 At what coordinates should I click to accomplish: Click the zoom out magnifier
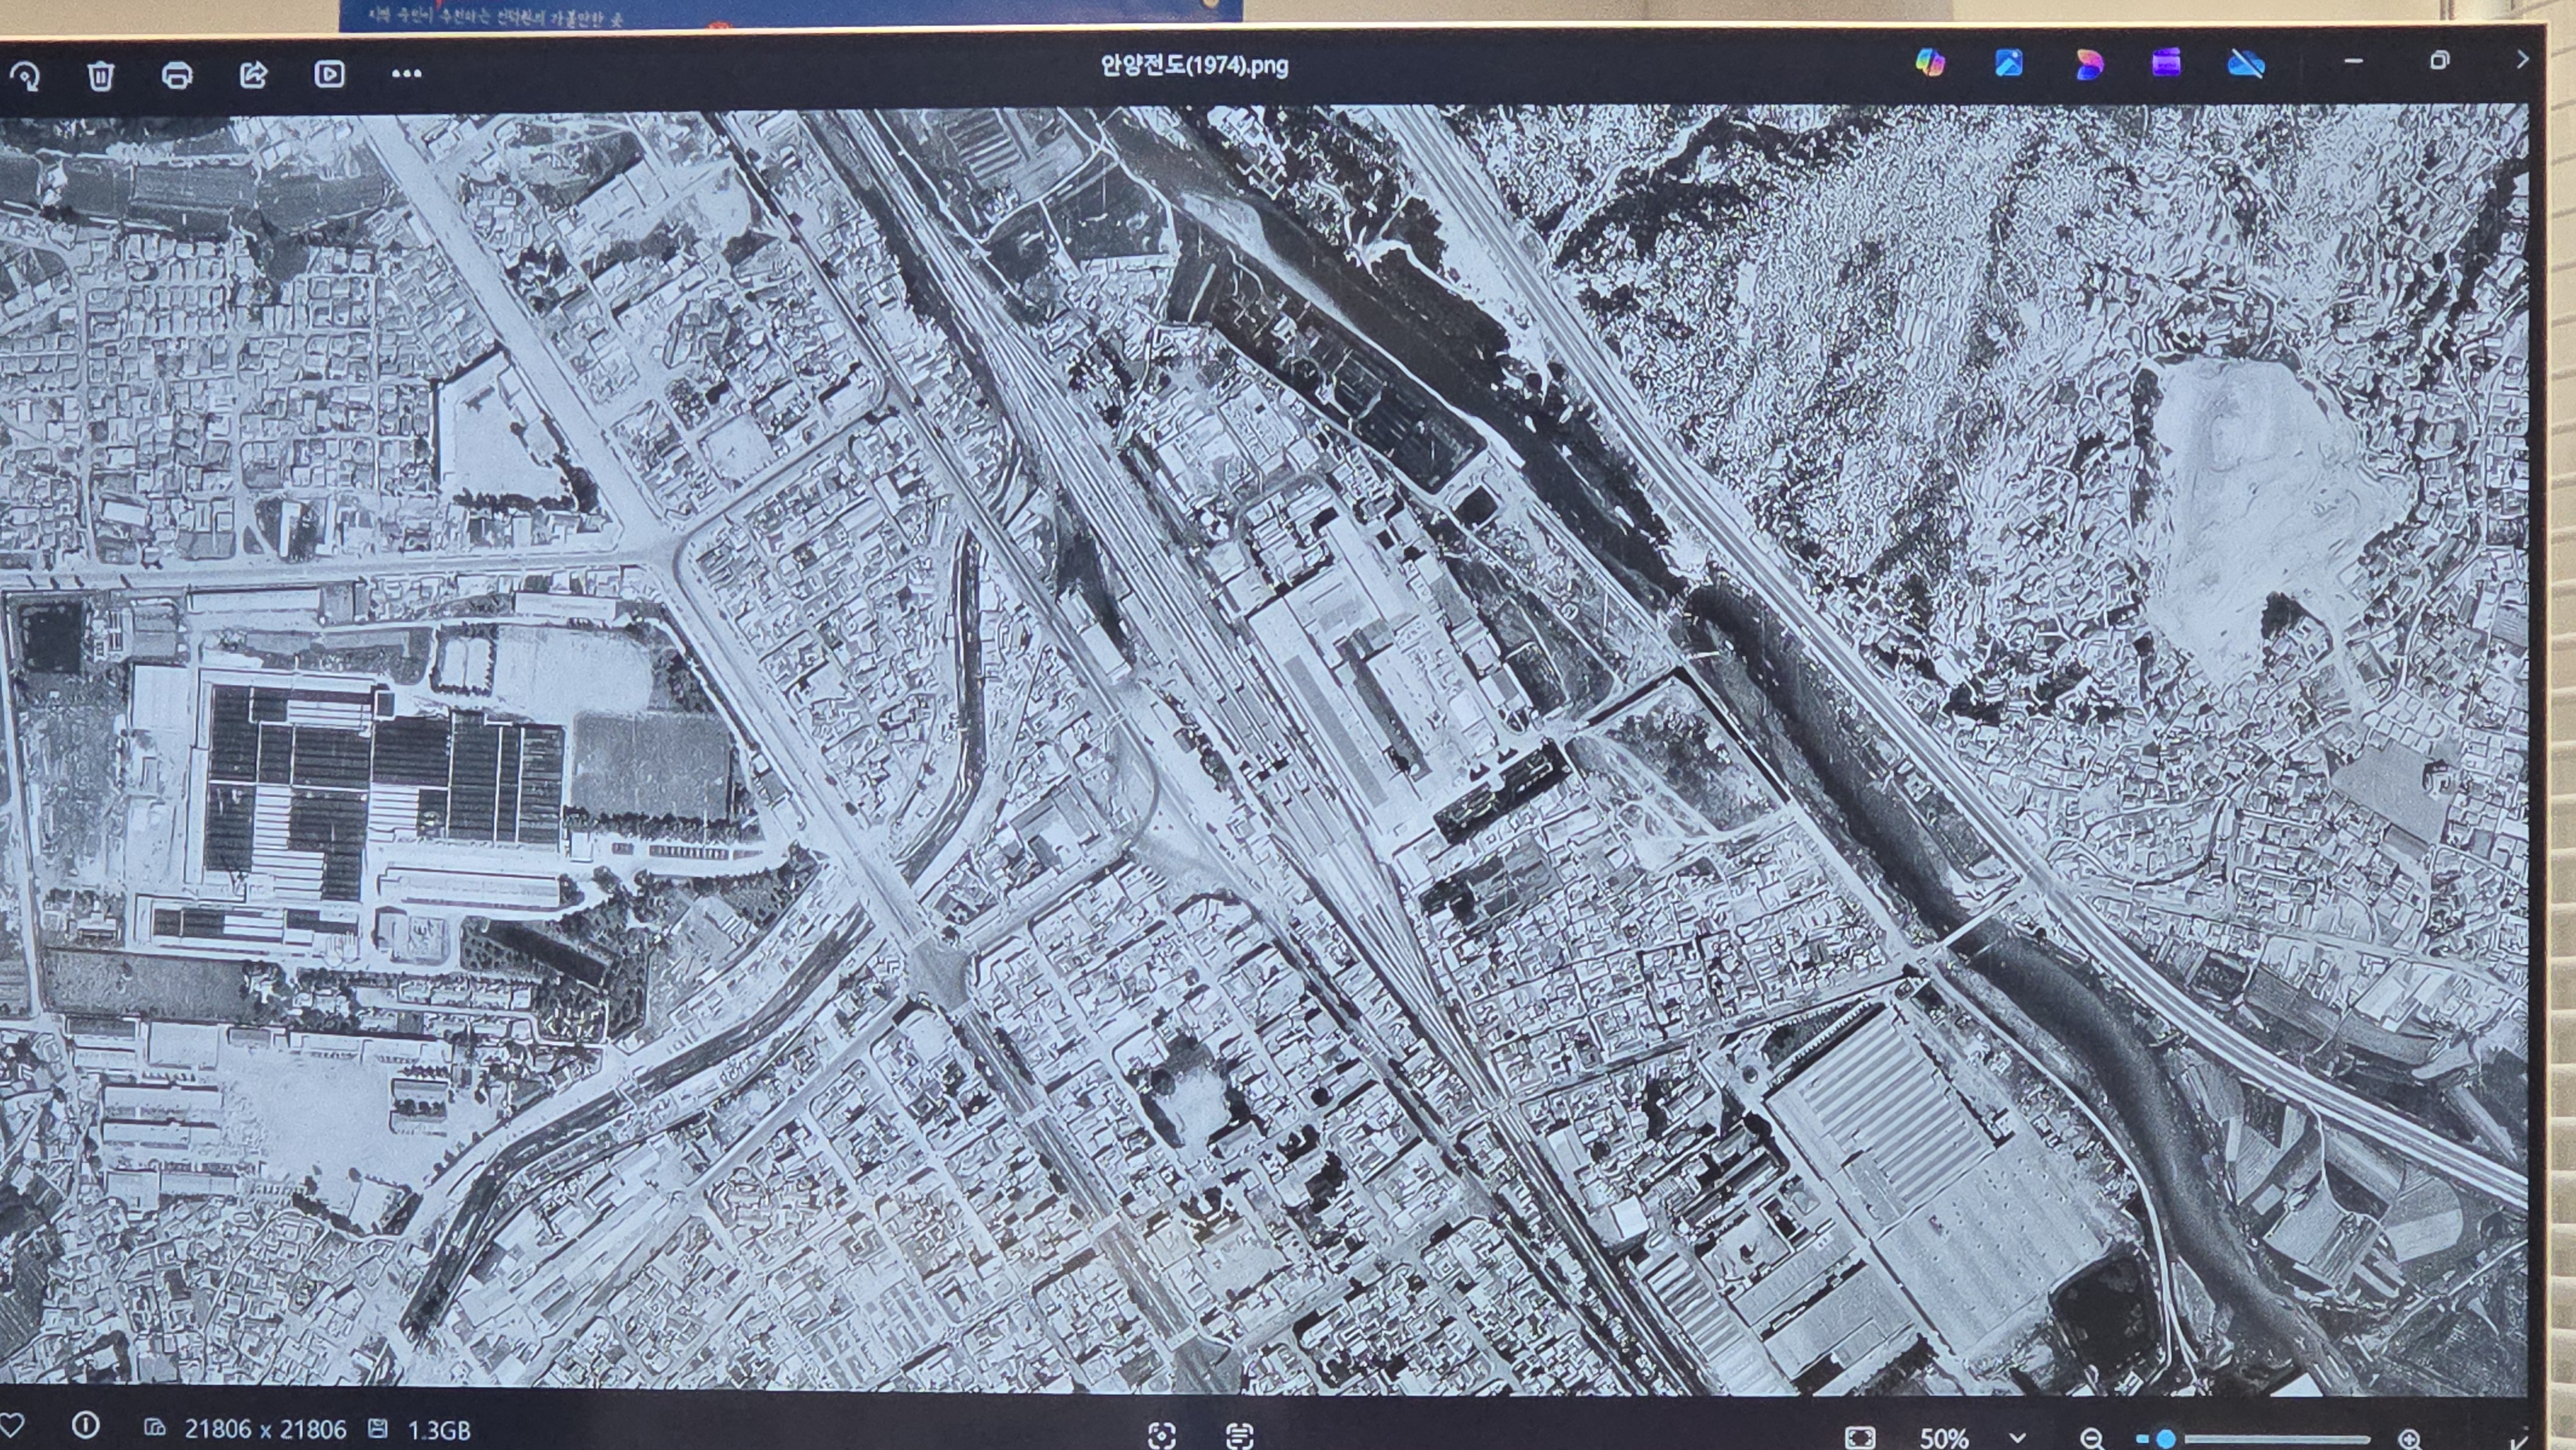[x=2091, y=1438]
